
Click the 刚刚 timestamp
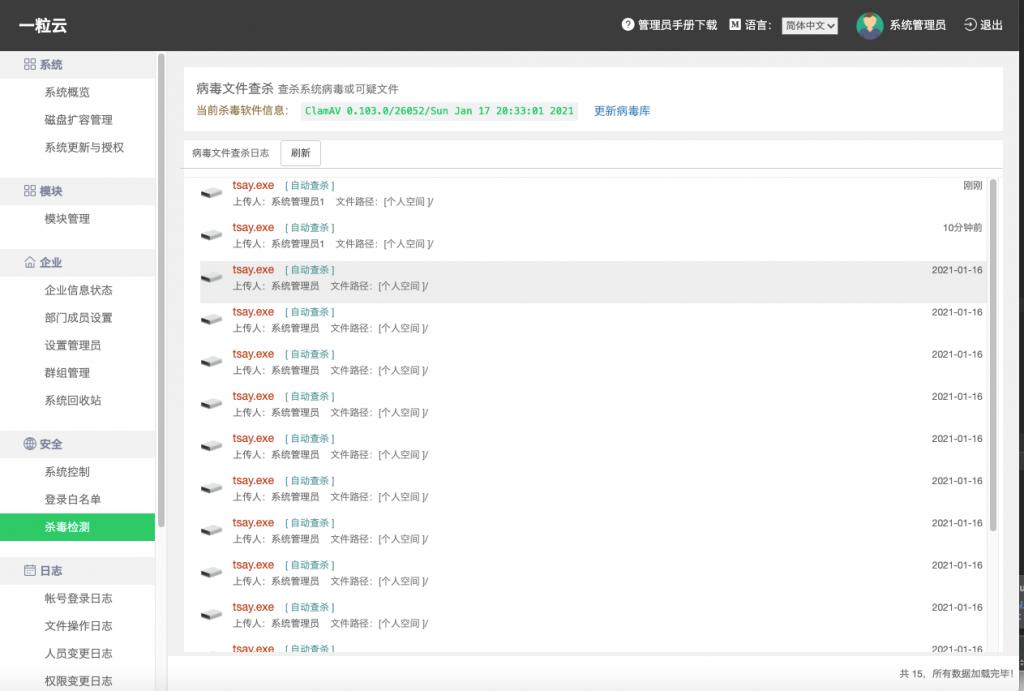972,185
